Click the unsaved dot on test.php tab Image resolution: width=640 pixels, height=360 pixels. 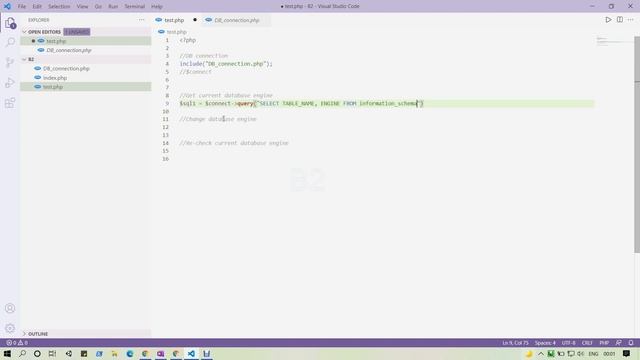coord(195,20)
